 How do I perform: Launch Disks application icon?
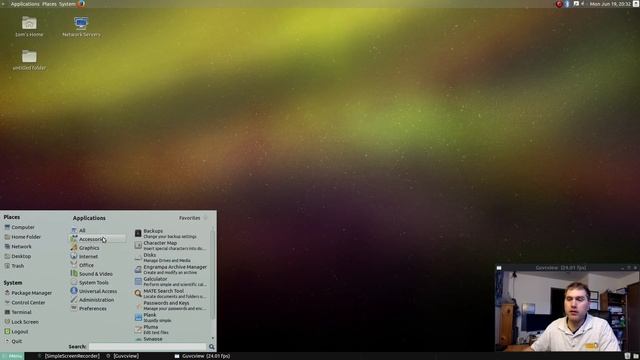pyautogui.click(x=138, y=258)
